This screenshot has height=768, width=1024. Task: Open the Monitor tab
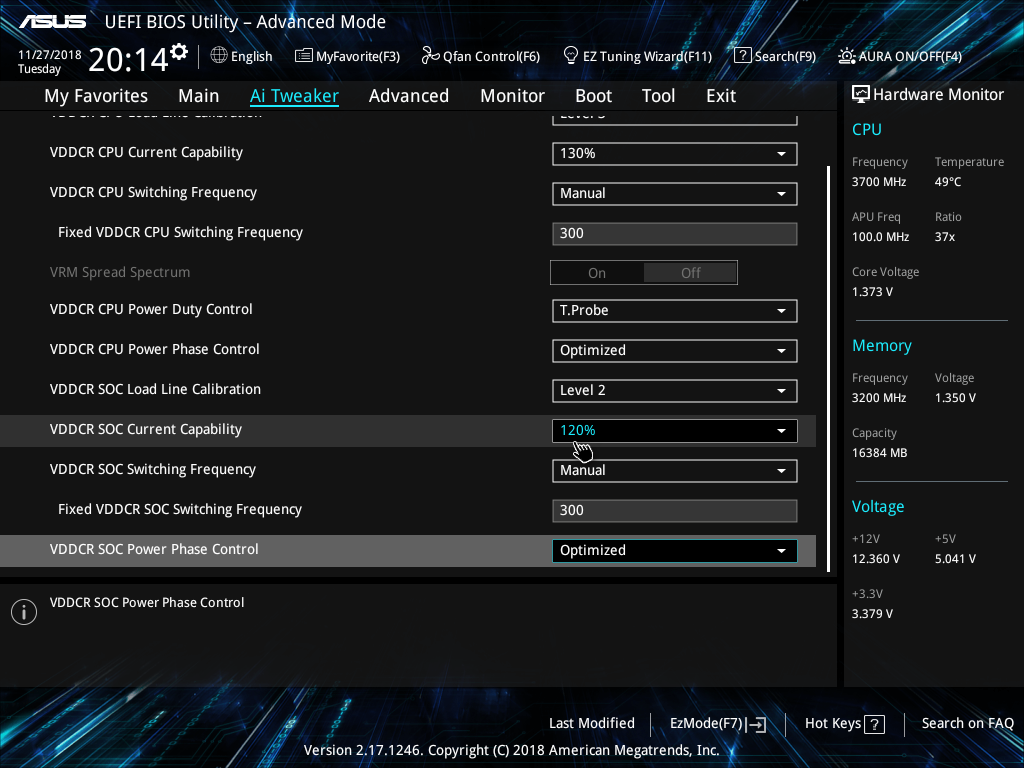[513, 96]
